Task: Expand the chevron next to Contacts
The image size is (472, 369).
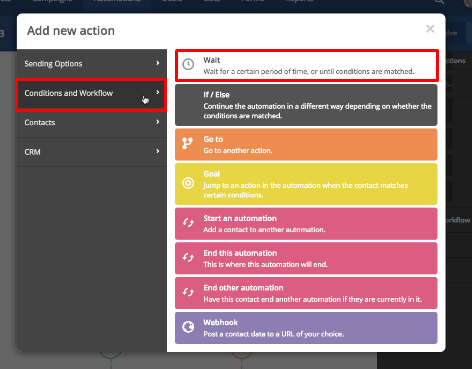Action: (x=158, y=122)
